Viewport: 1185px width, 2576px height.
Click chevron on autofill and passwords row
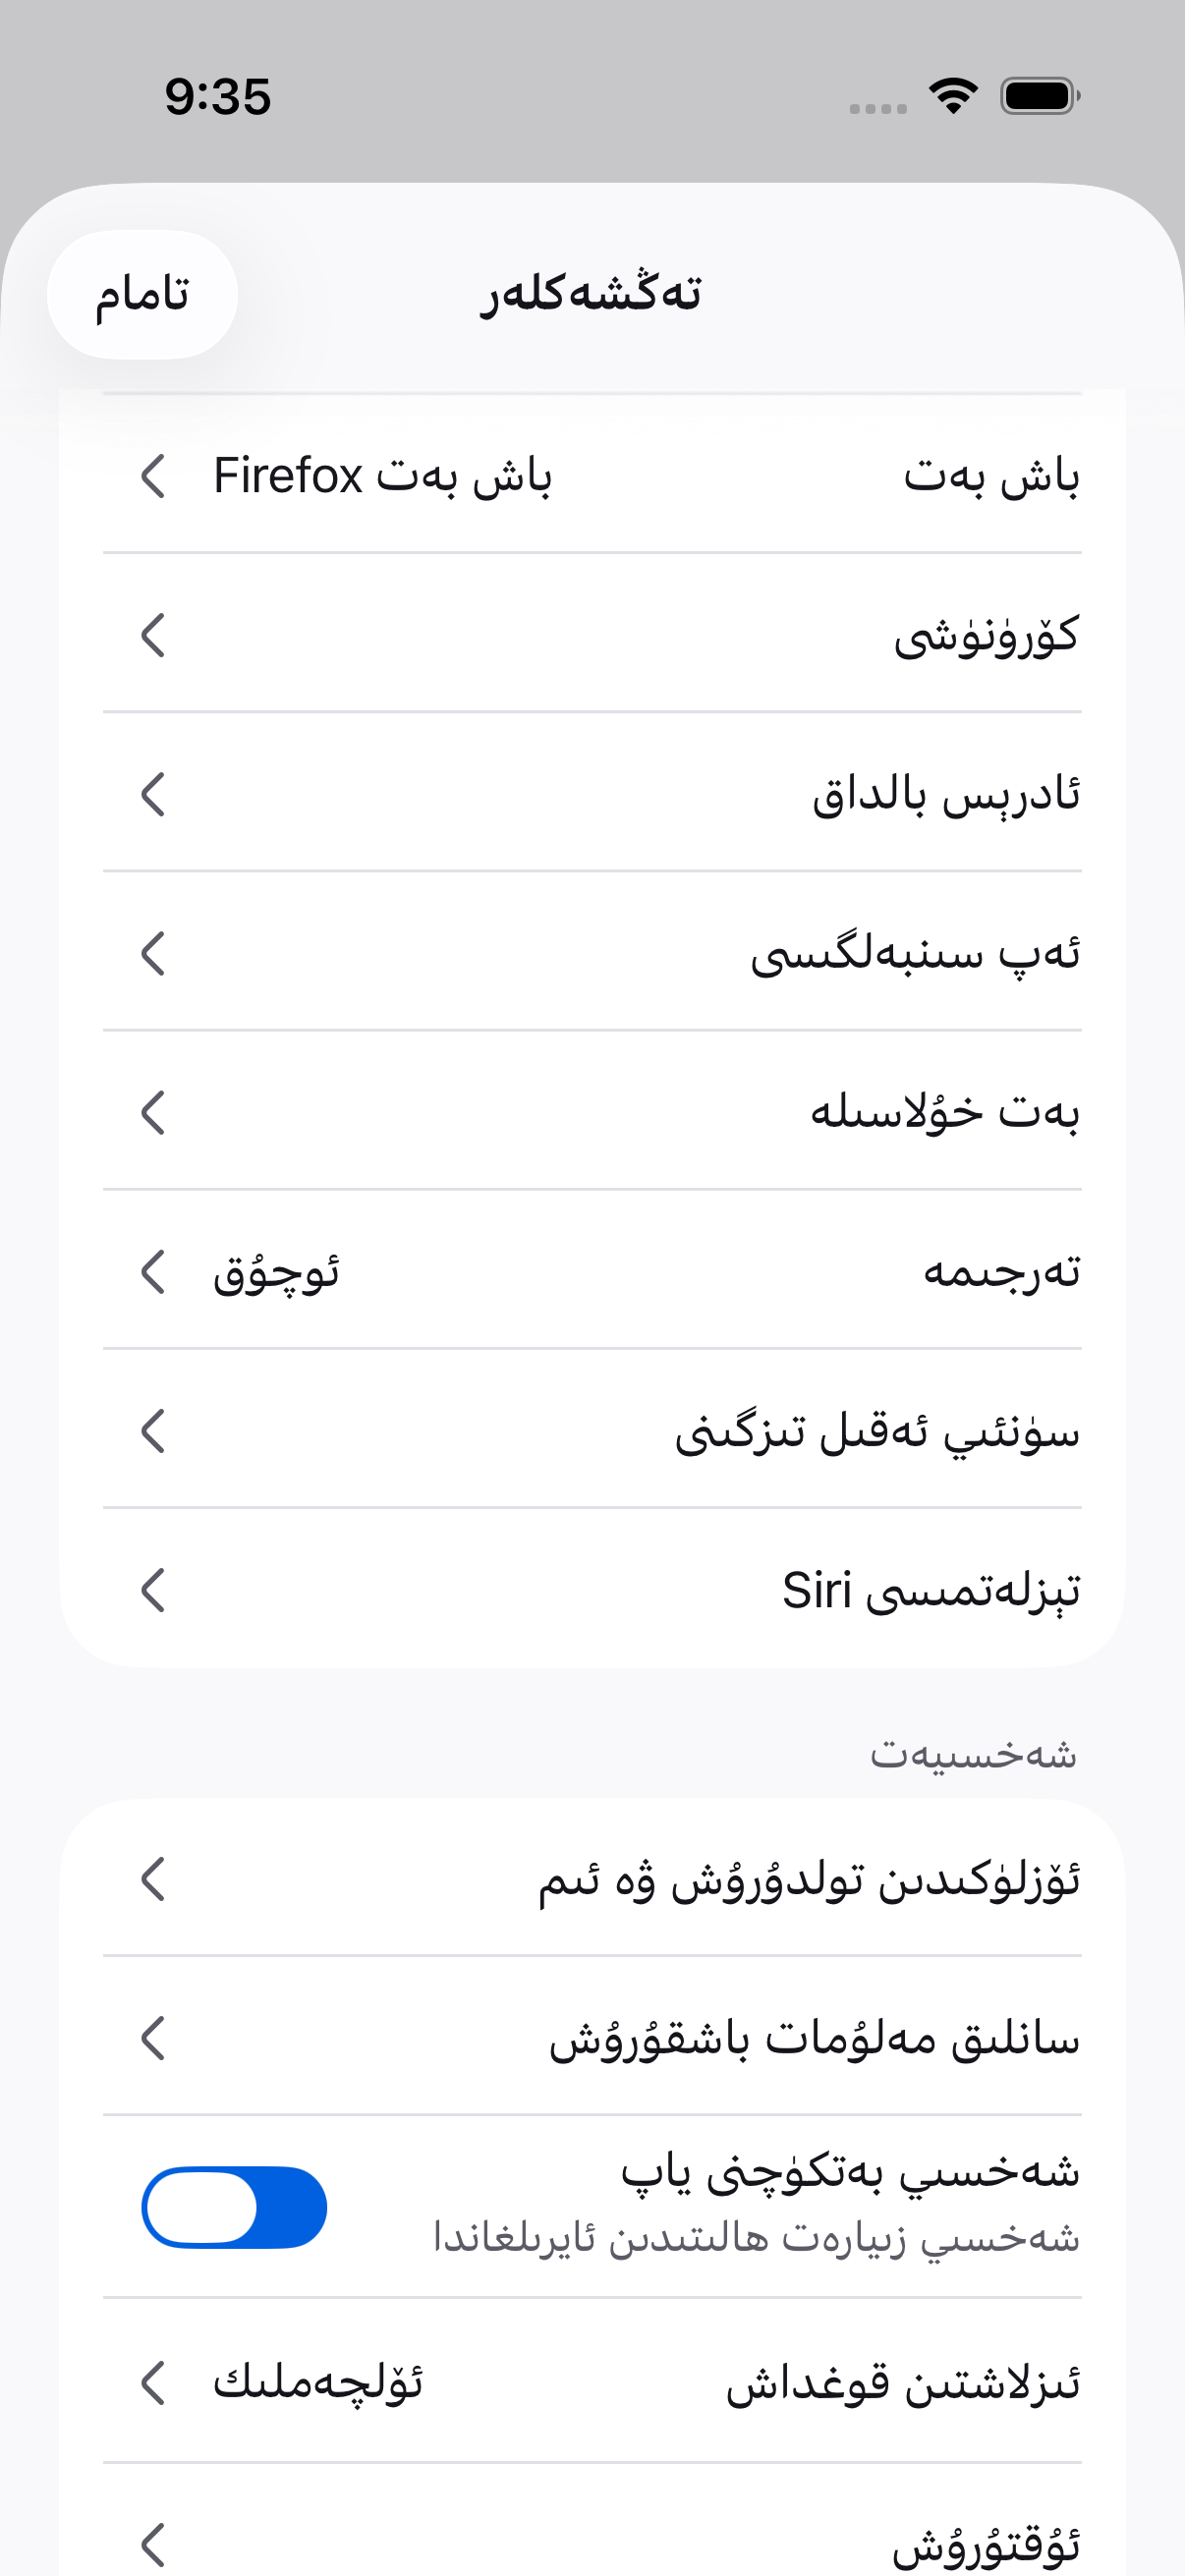[153, 1879]
